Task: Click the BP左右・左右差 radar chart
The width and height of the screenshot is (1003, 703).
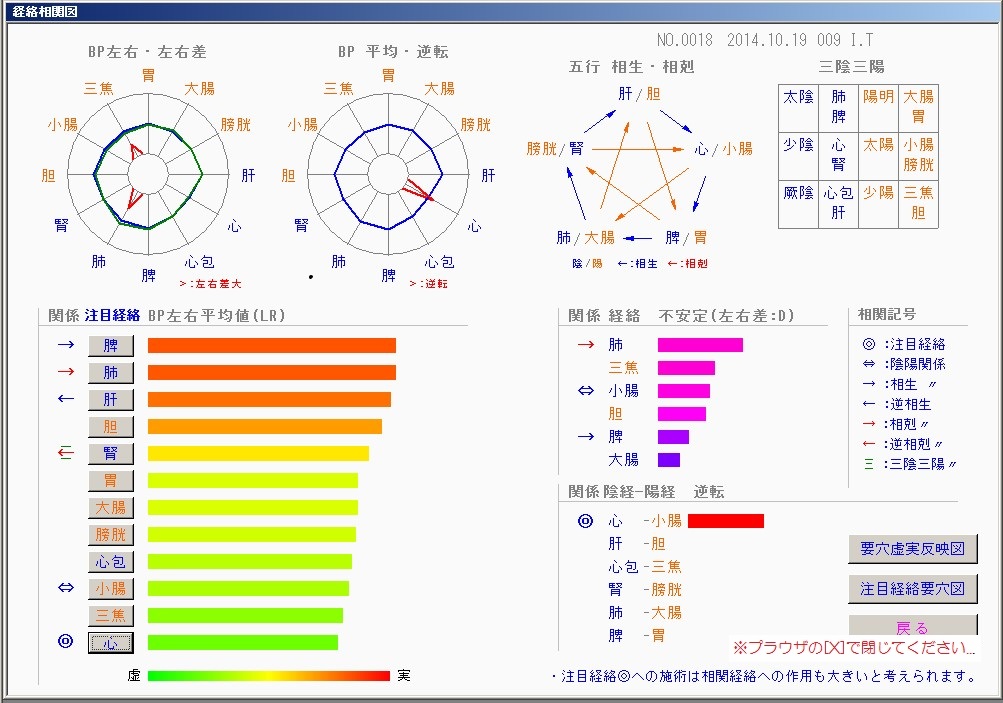Action: (x=148, y=175)
